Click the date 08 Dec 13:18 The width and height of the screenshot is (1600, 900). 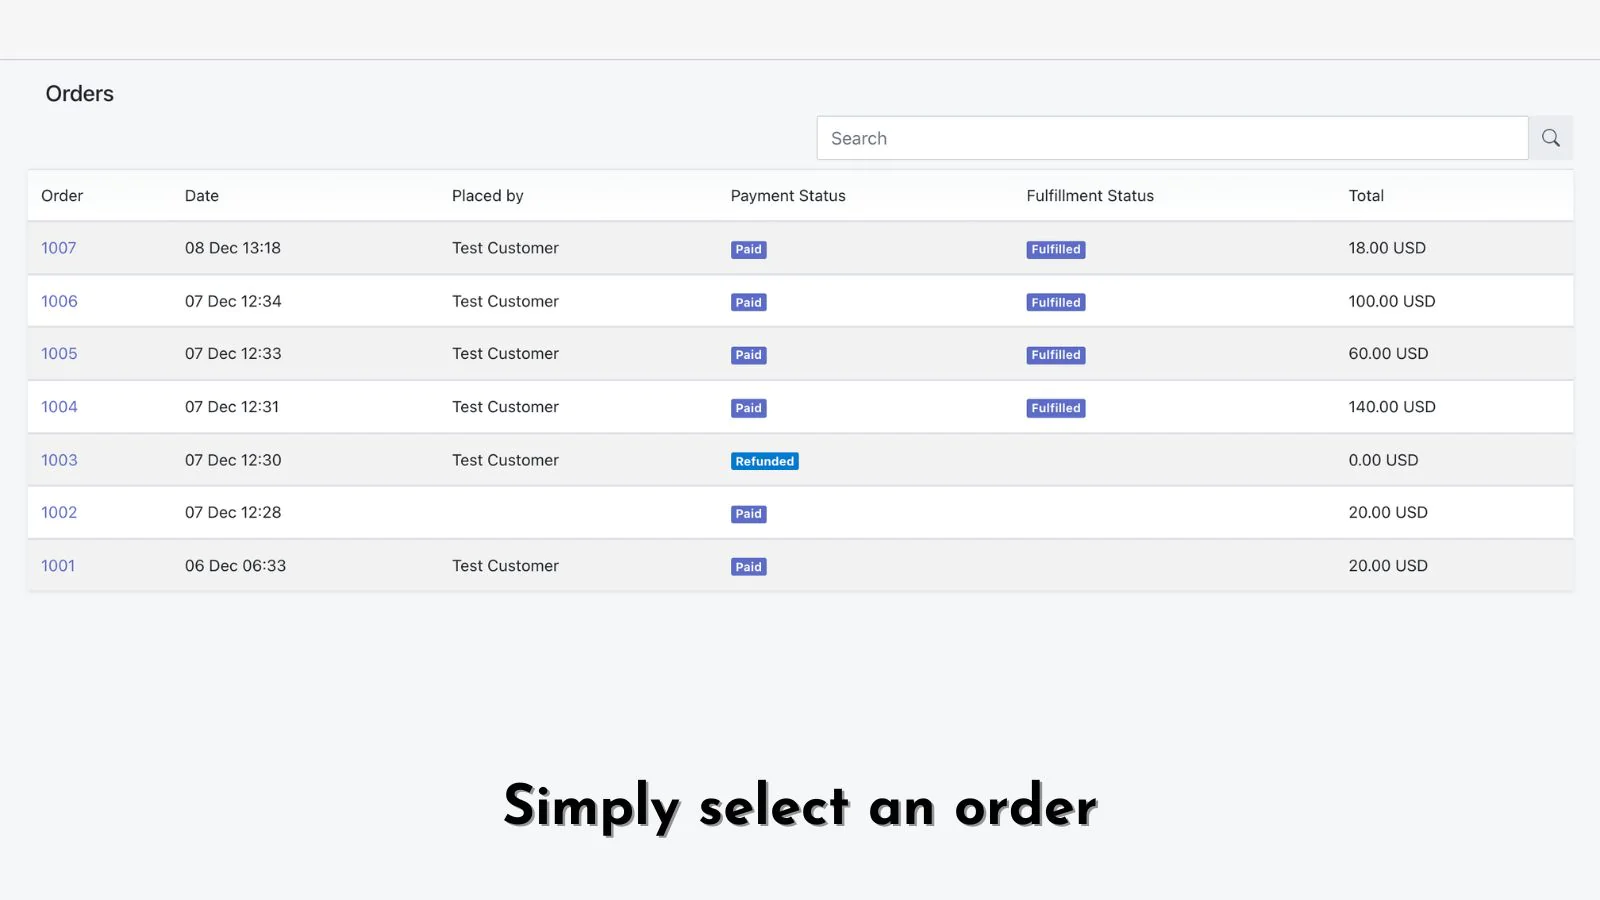coord(233,248)
